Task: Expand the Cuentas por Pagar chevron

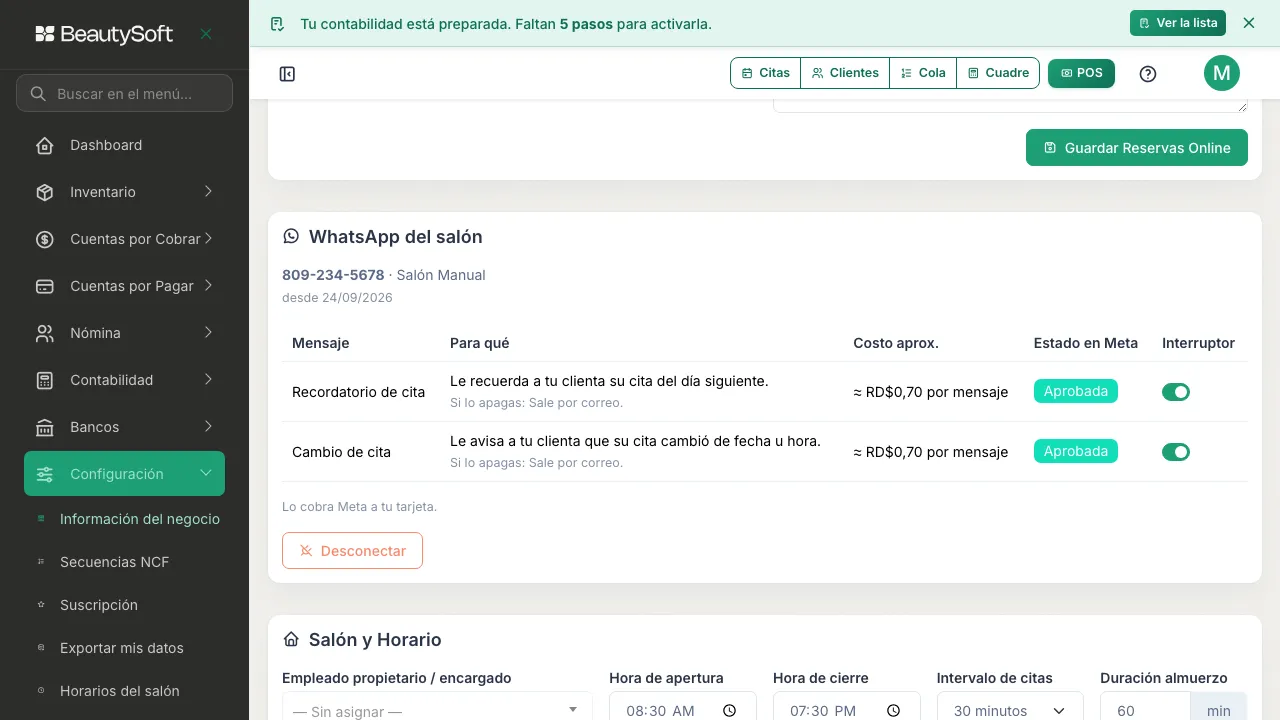Action: click(208, 285)
